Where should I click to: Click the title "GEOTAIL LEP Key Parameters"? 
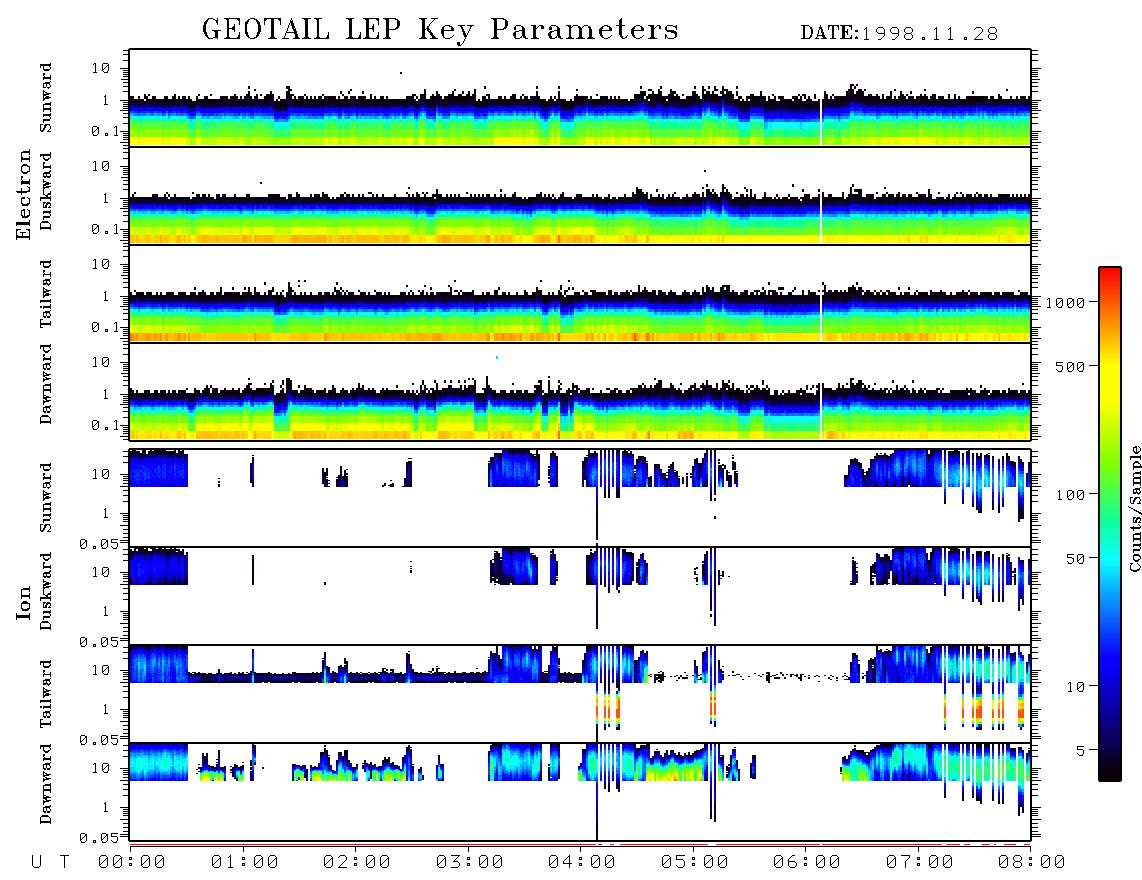point(440,31)
